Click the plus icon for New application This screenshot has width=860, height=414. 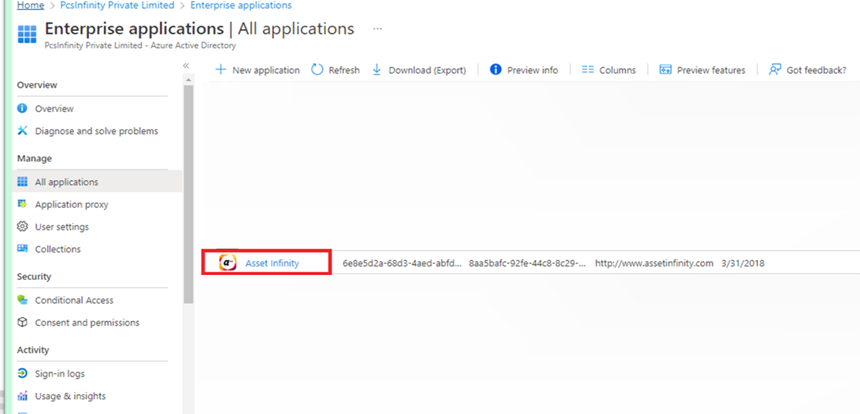tap(220, 70)
